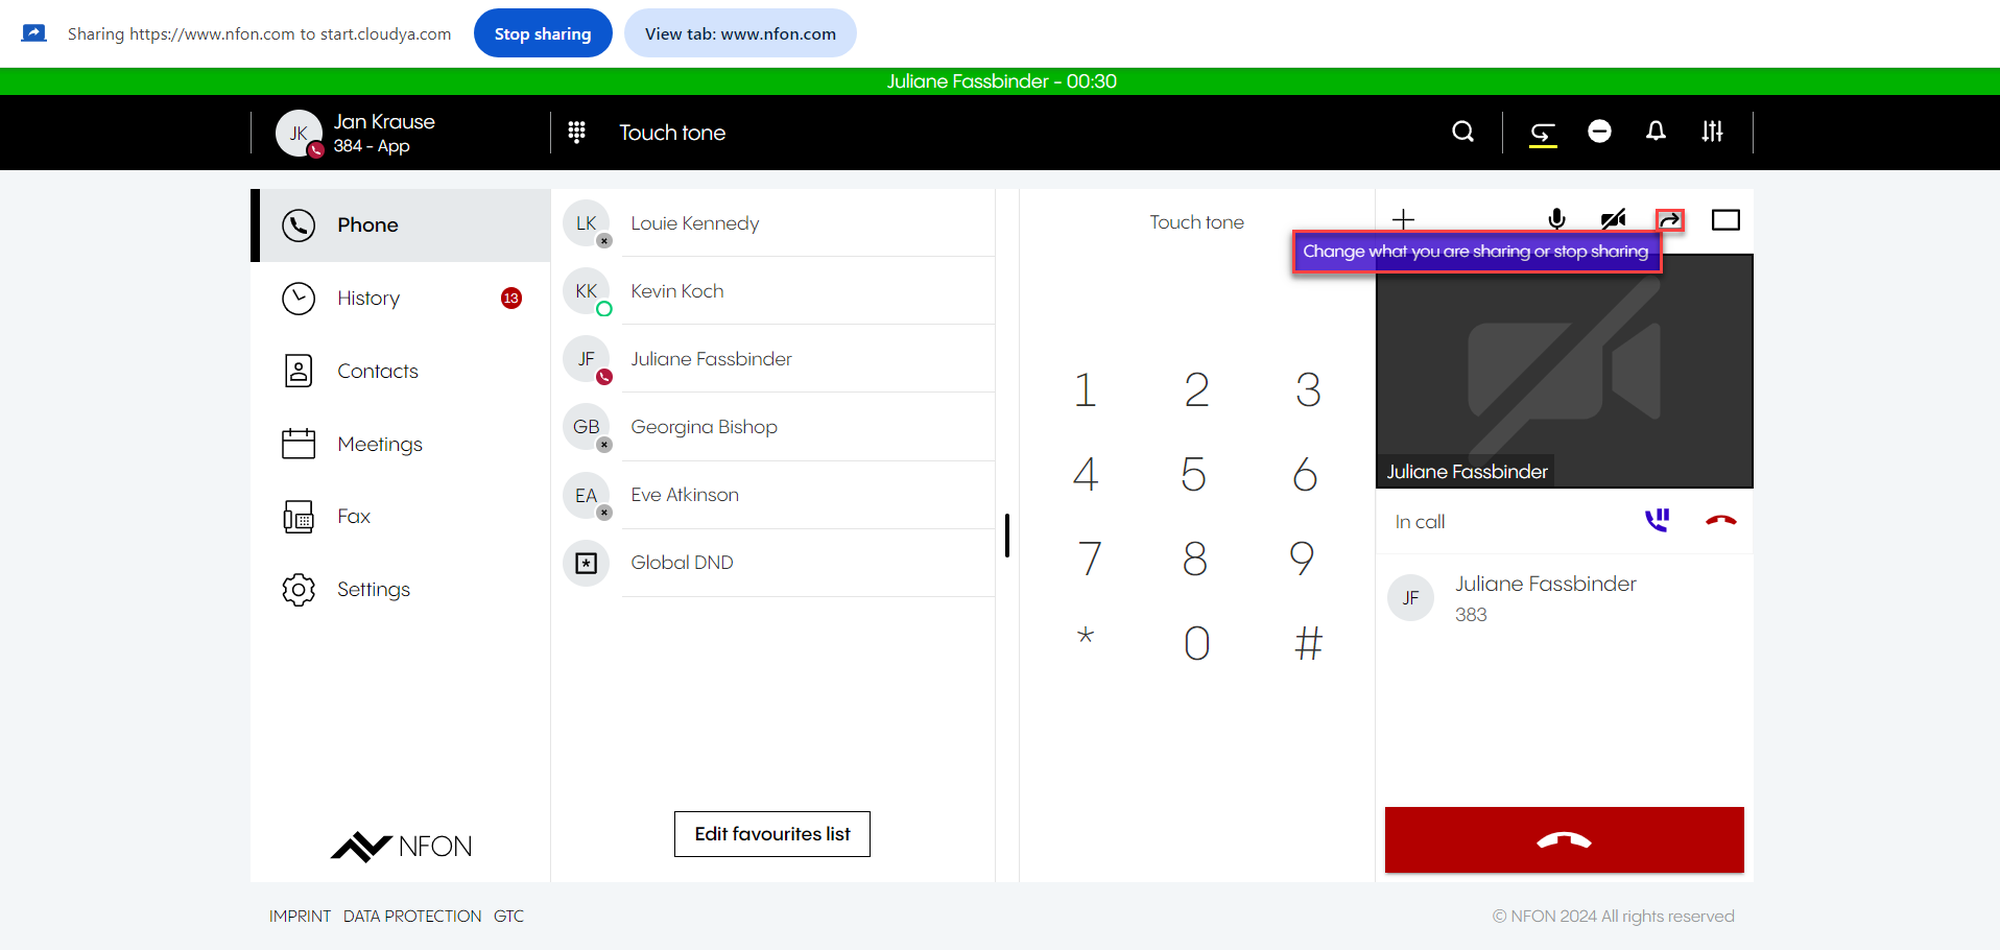Click the search magnifier icon
2000x950 pixels.
click(1462, 132)
